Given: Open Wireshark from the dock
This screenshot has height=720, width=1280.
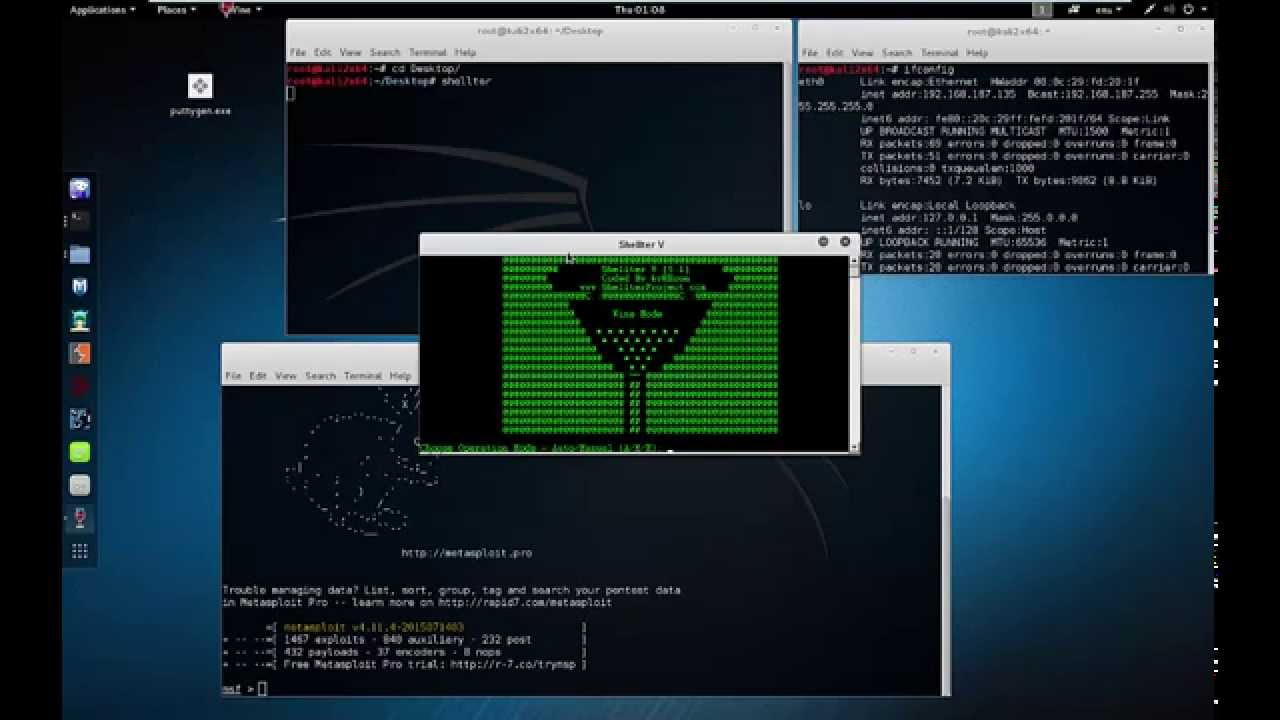Looking at the screenshot, I should (78, 418).
